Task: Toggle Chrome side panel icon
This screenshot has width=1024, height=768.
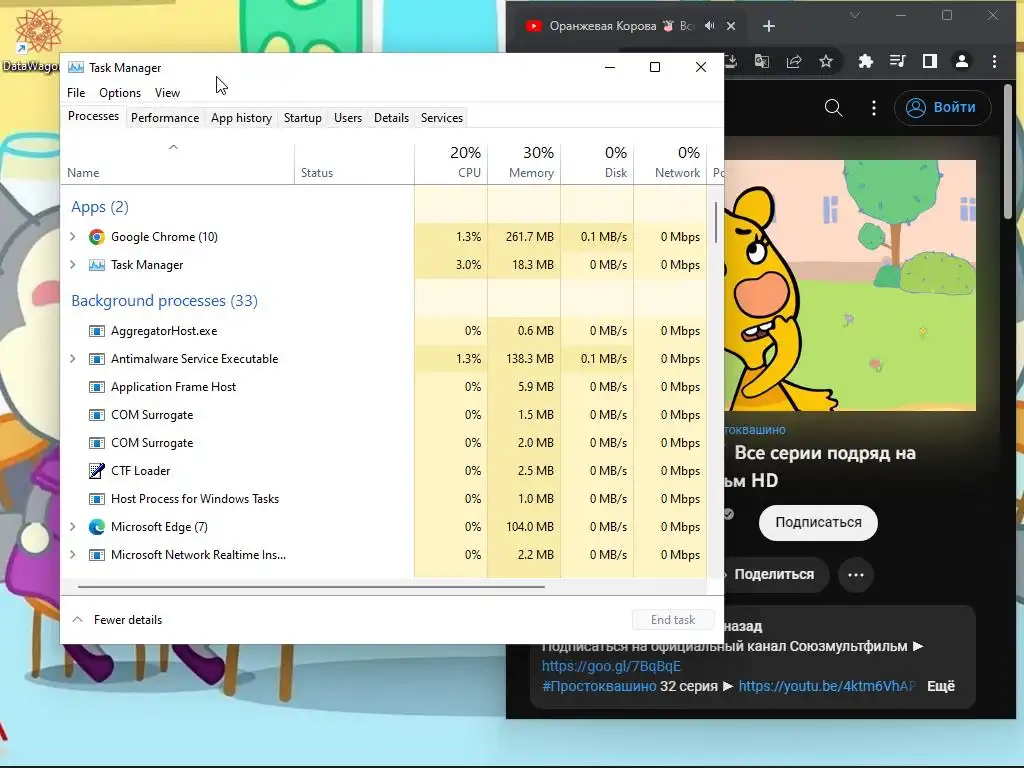Action: coord(929,61)
